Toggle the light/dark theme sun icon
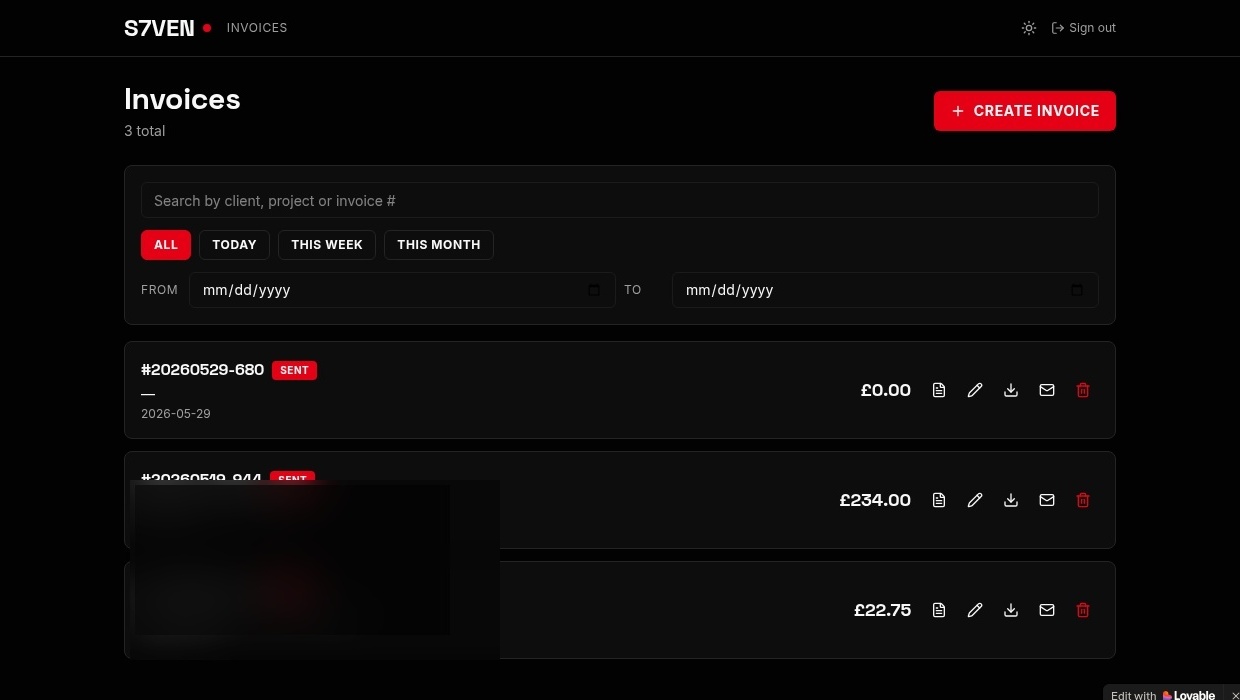 [1029, 28]
